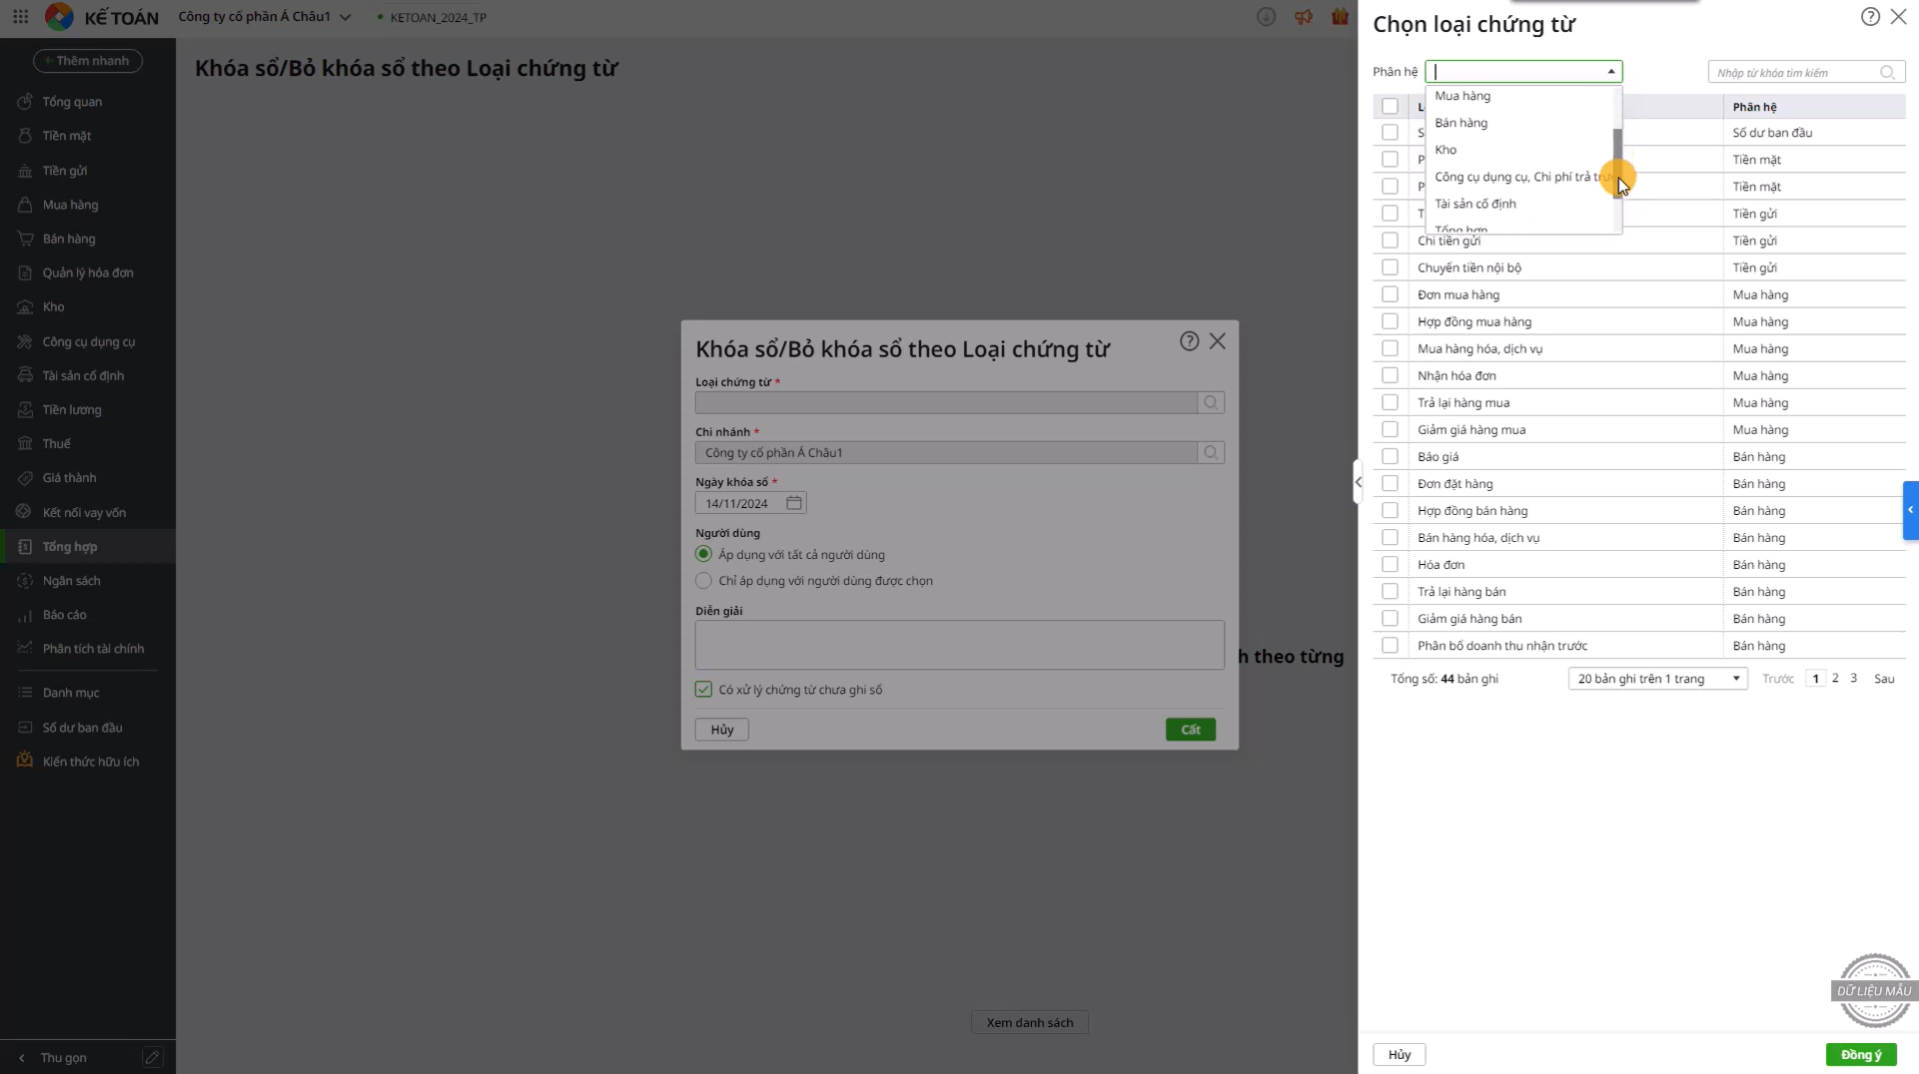The width and height of the screenshot is (1919, 1074).
Task: Tick the checkbox for Hóa đơn row
Action: point(1389,565)
